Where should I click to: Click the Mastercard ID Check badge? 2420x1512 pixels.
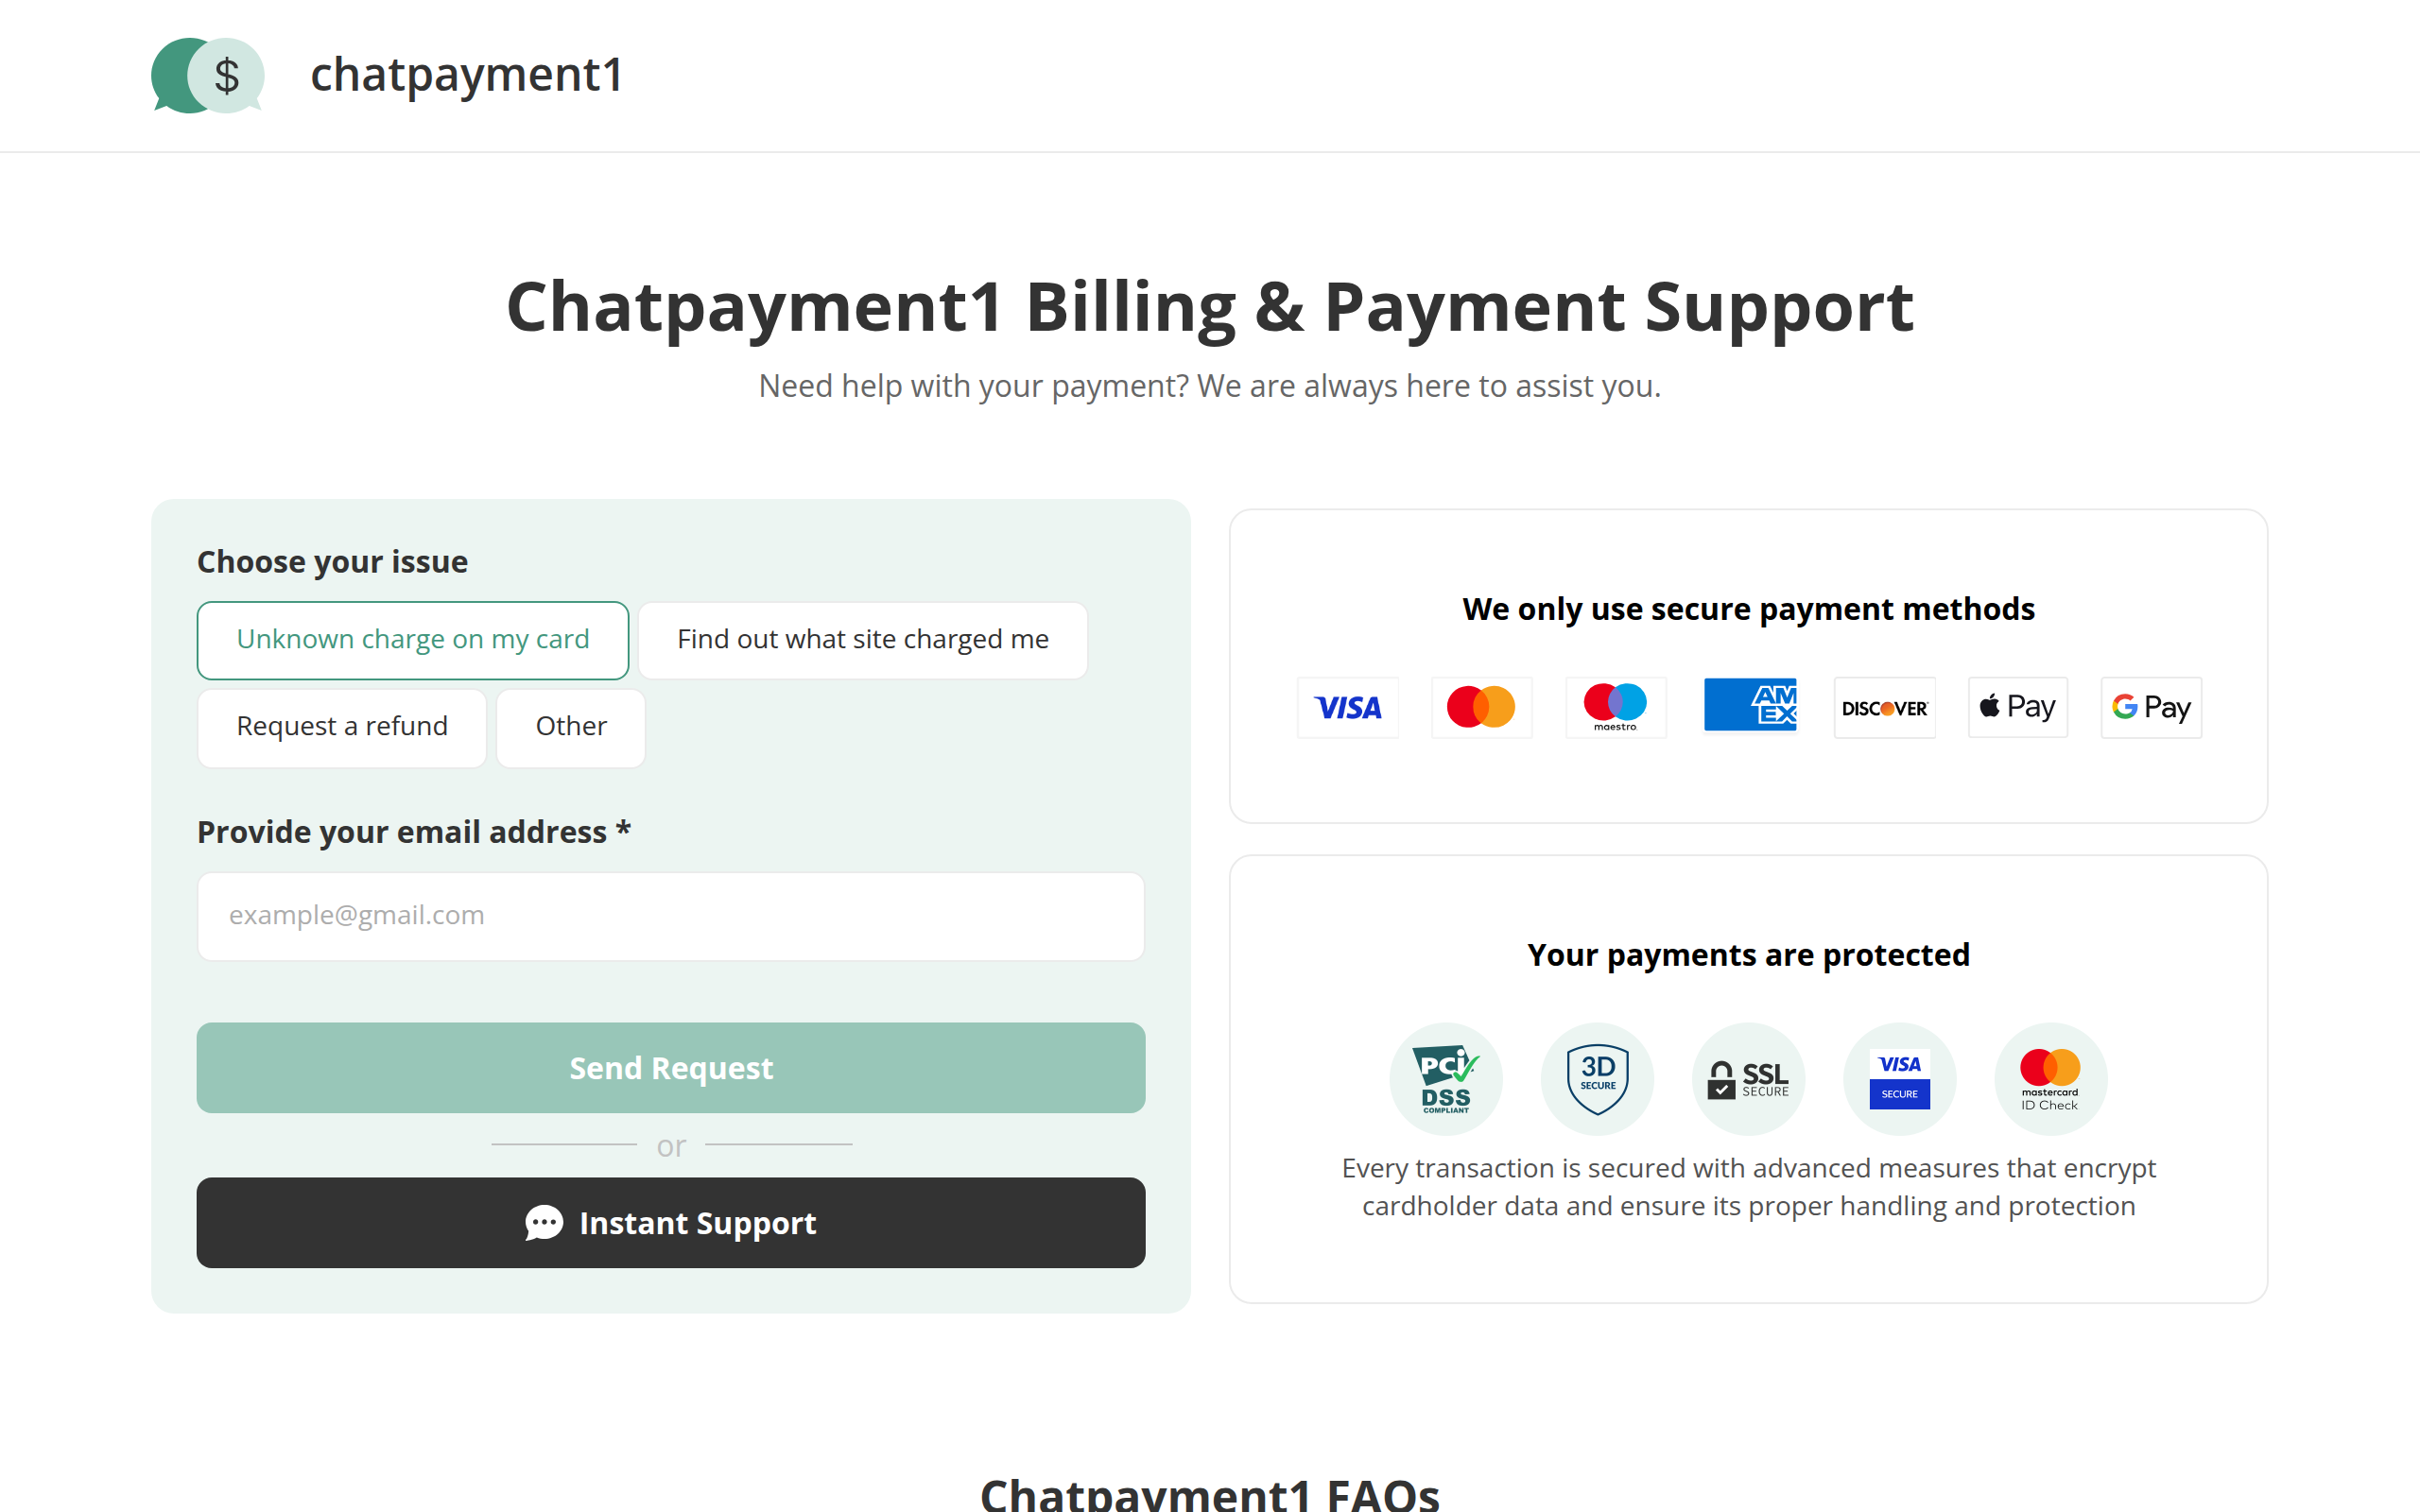pos(2050,1079)
